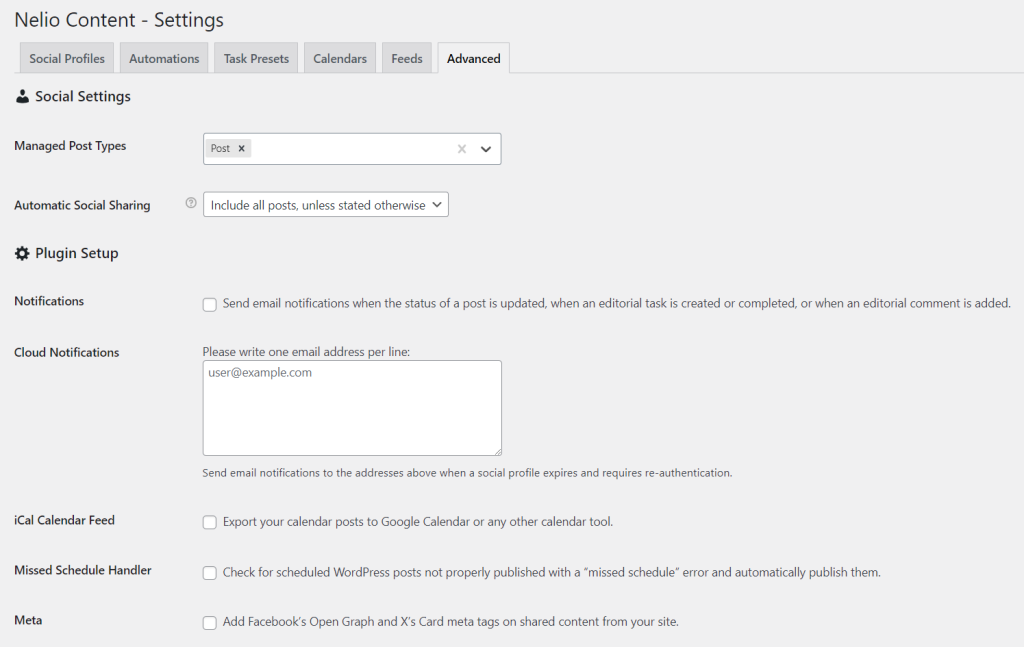Expand the Managed Post Types dropdown
This screenshot has height=647, width=1024.
click(486, 148)
